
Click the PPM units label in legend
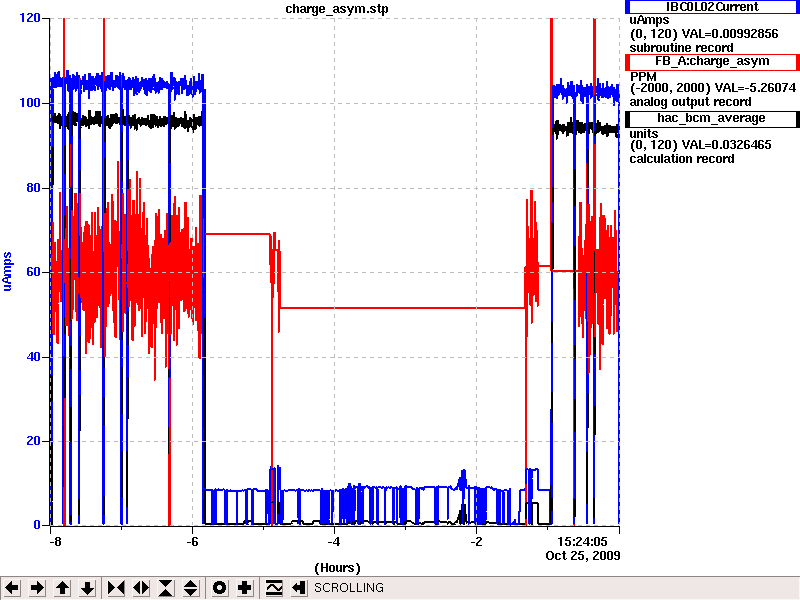click(x=643, y=77)
